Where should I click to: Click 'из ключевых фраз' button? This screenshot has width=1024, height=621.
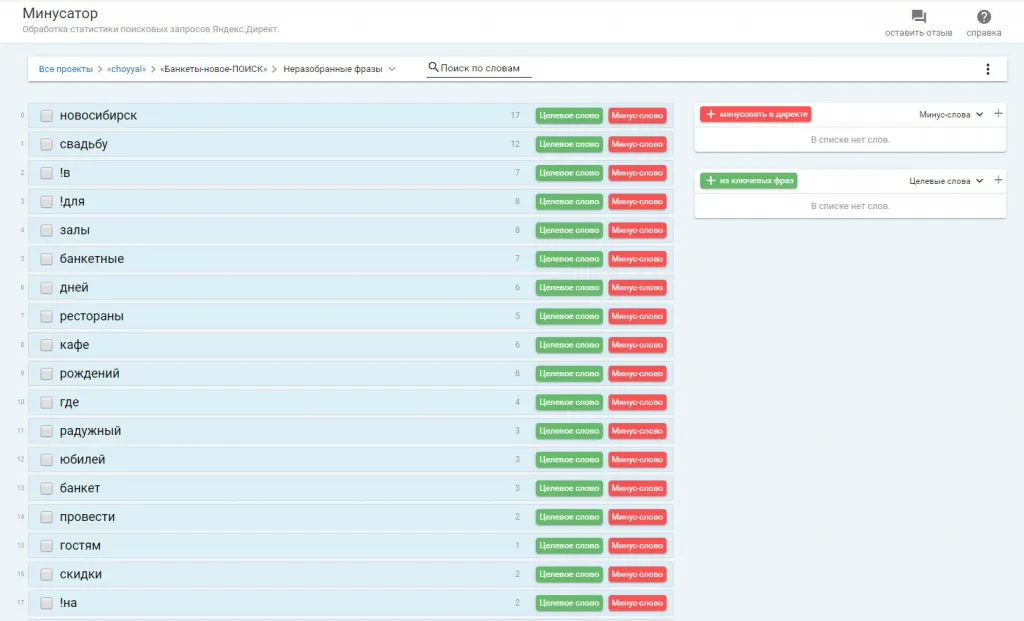coord(748,181)
